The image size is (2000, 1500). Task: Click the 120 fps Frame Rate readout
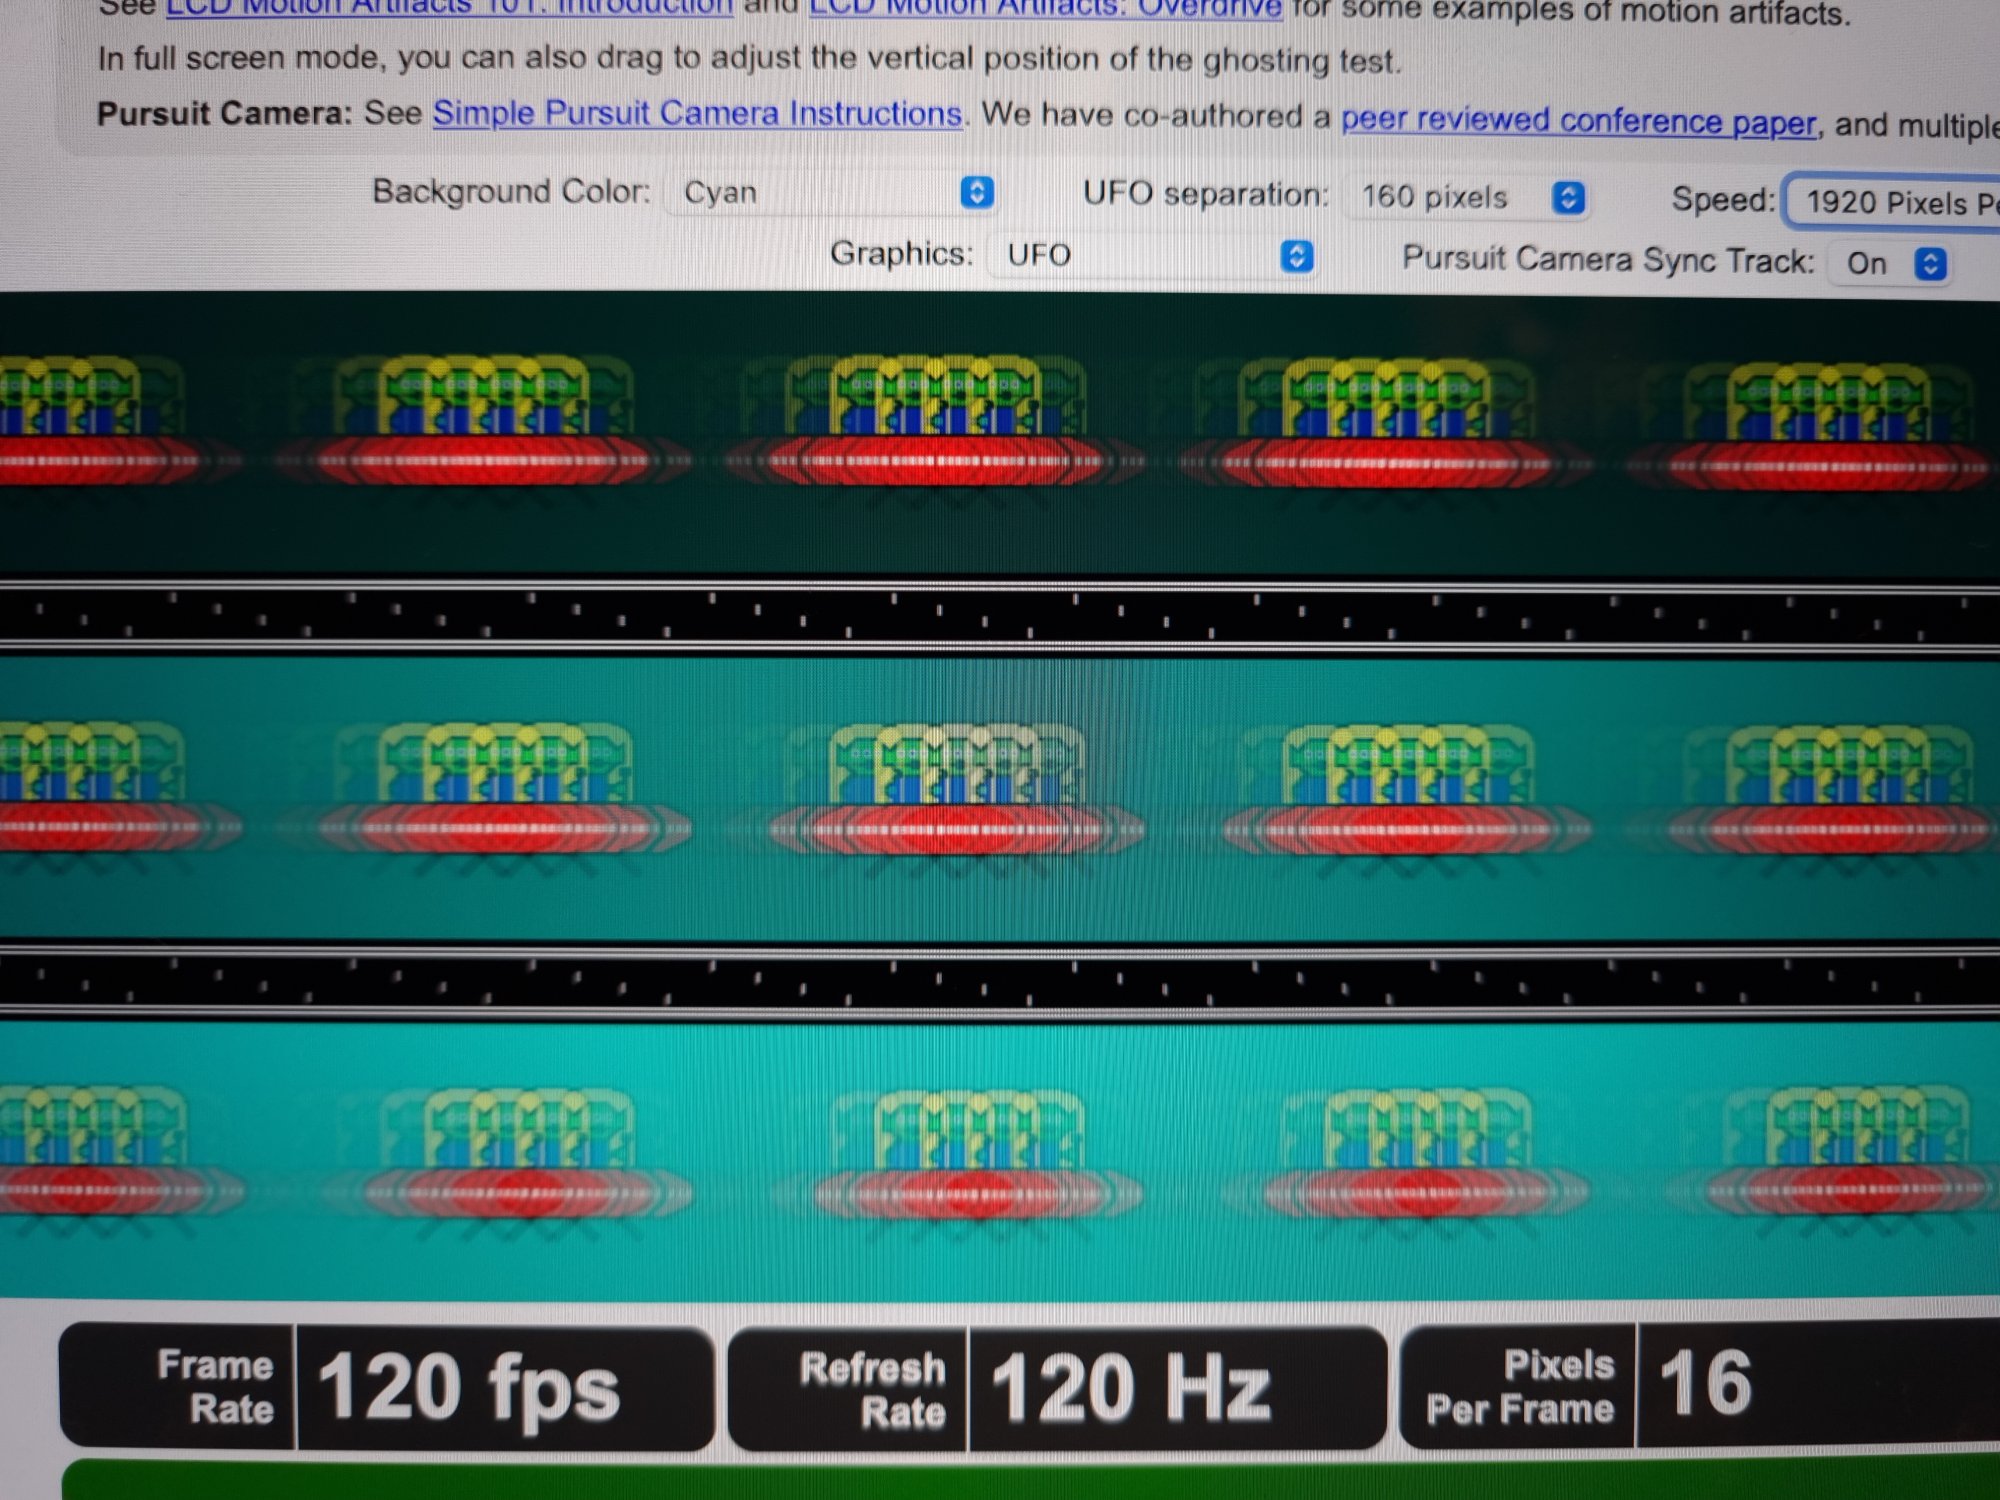coord(470,1387)
